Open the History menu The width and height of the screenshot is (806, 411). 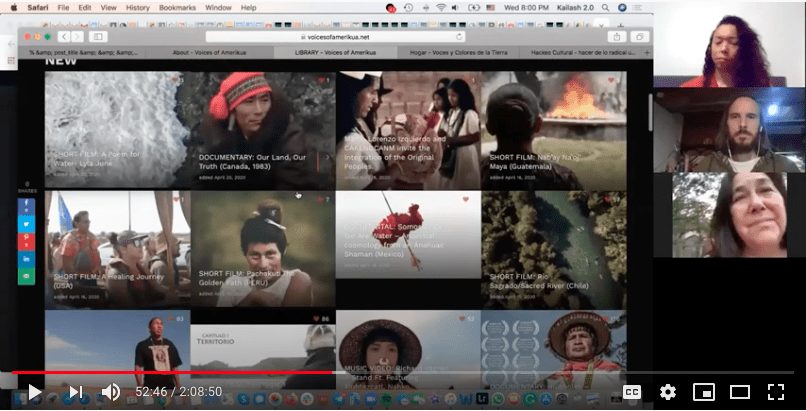[137, 8]
